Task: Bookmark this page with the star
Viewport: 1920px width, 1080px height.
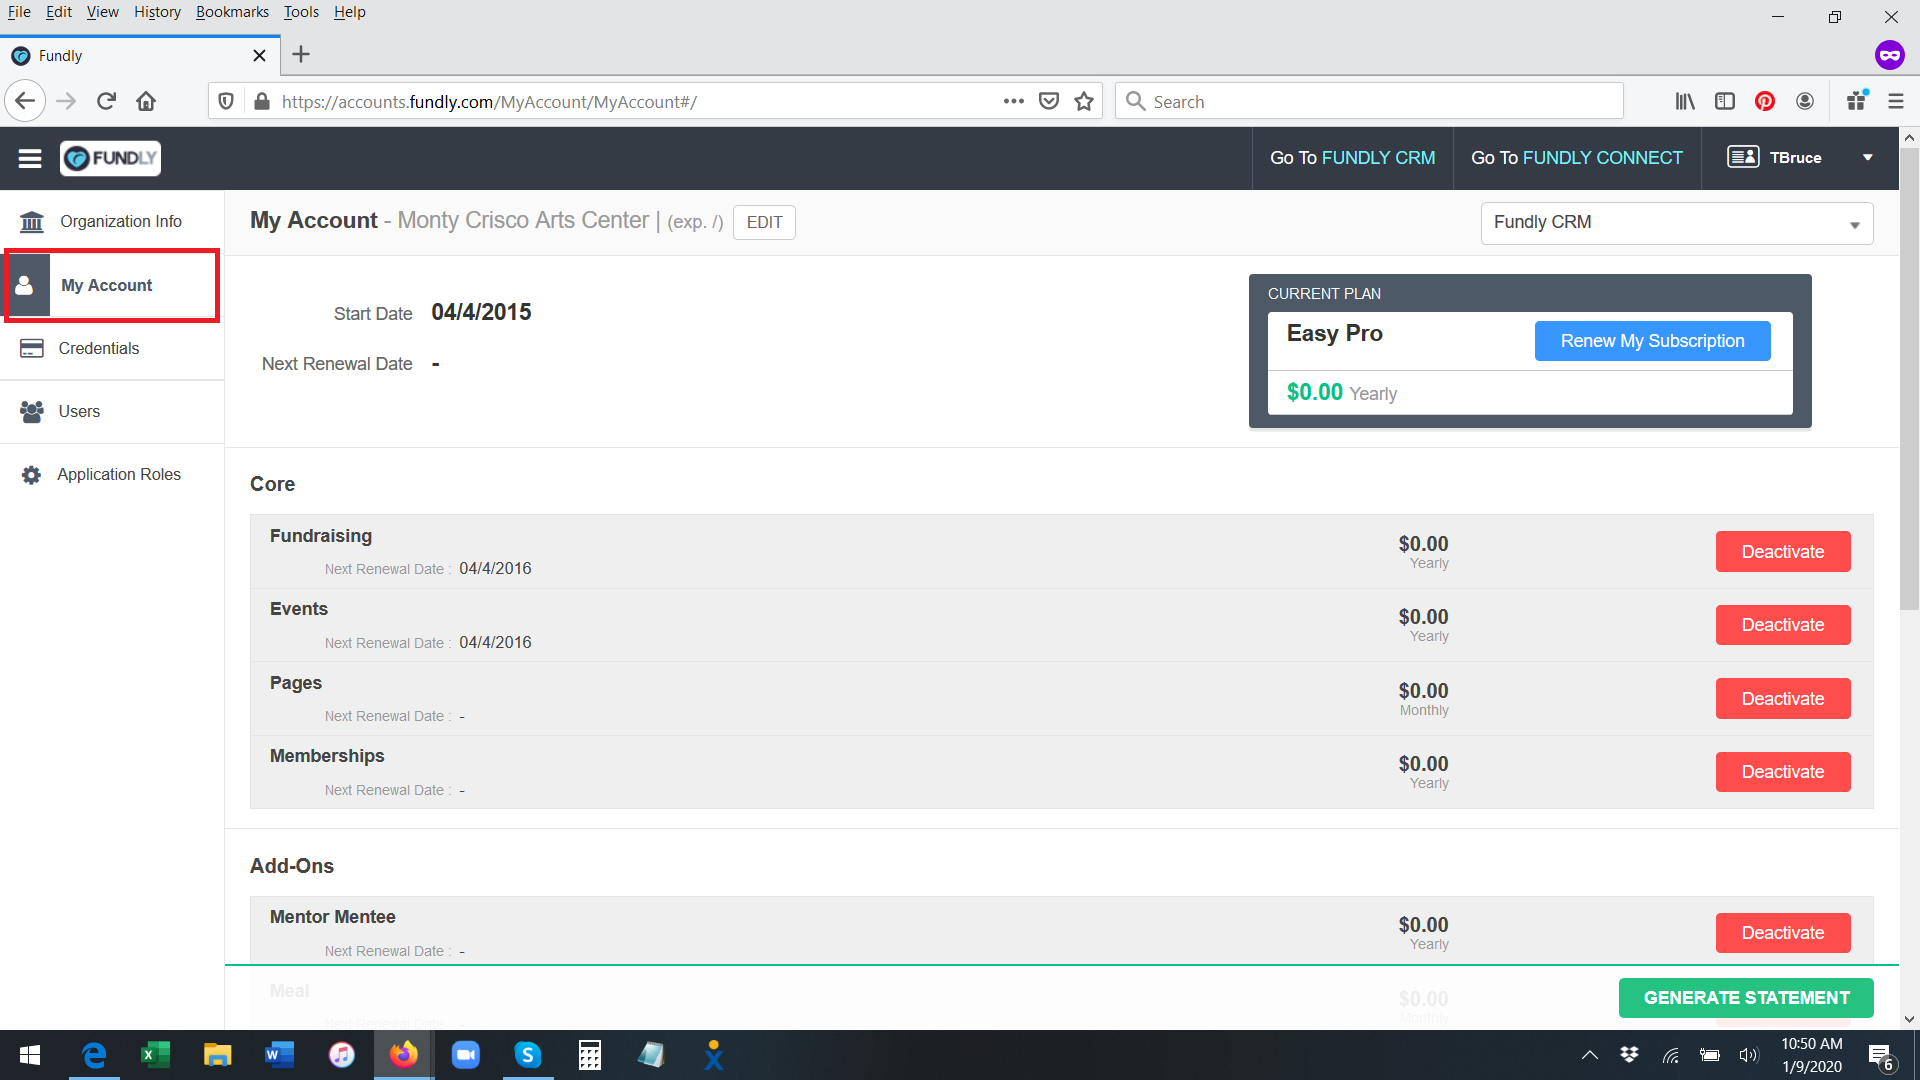Action: [1084, 101]
